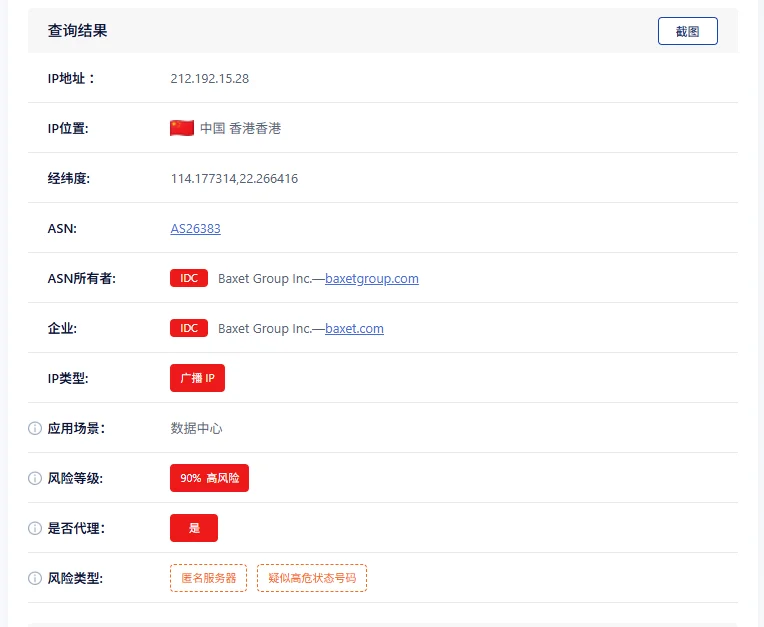Click the 数据中心 application scenario value

click(197, 428)
